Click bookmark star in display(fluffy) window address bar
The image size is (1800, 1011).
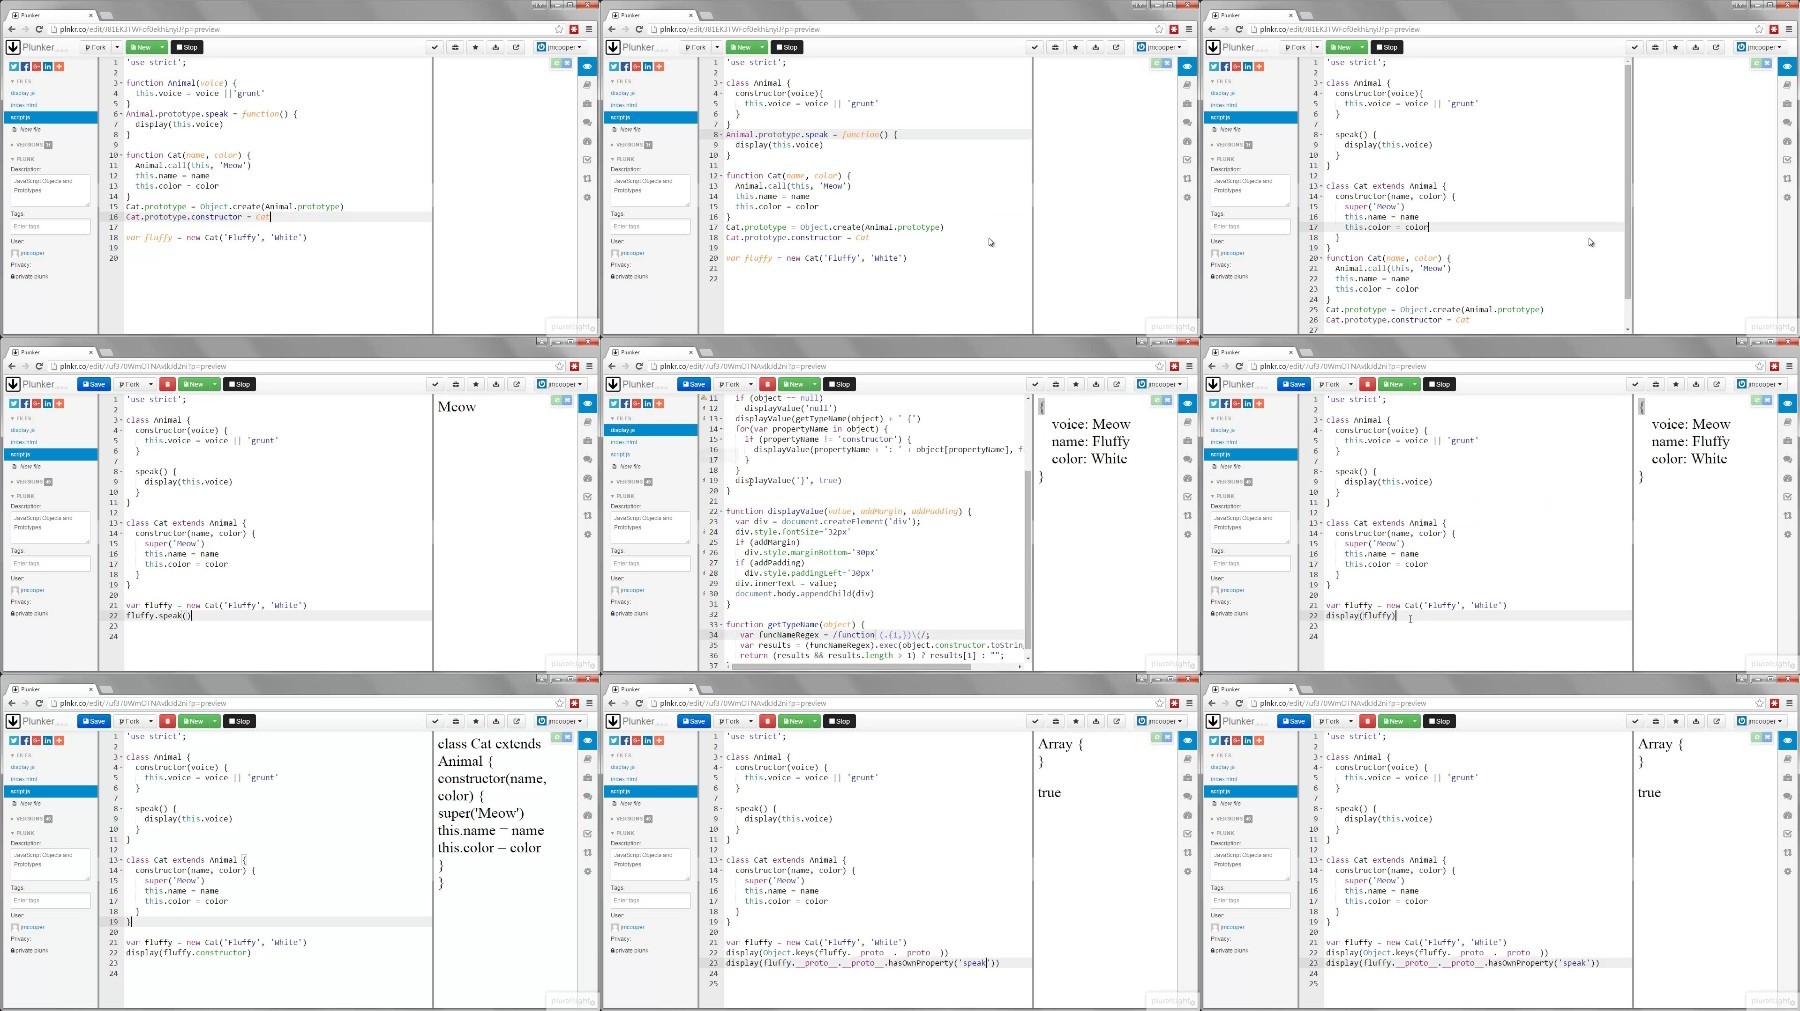pos(1759,366)
